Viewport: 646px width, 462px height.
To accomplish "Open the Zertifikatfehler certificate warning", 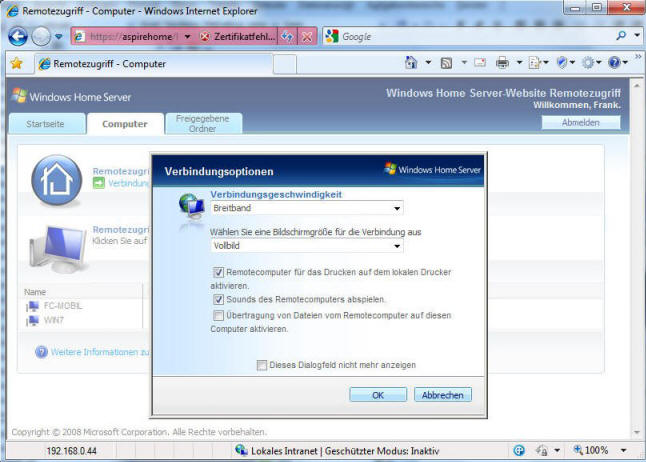I will click(238, 37).
